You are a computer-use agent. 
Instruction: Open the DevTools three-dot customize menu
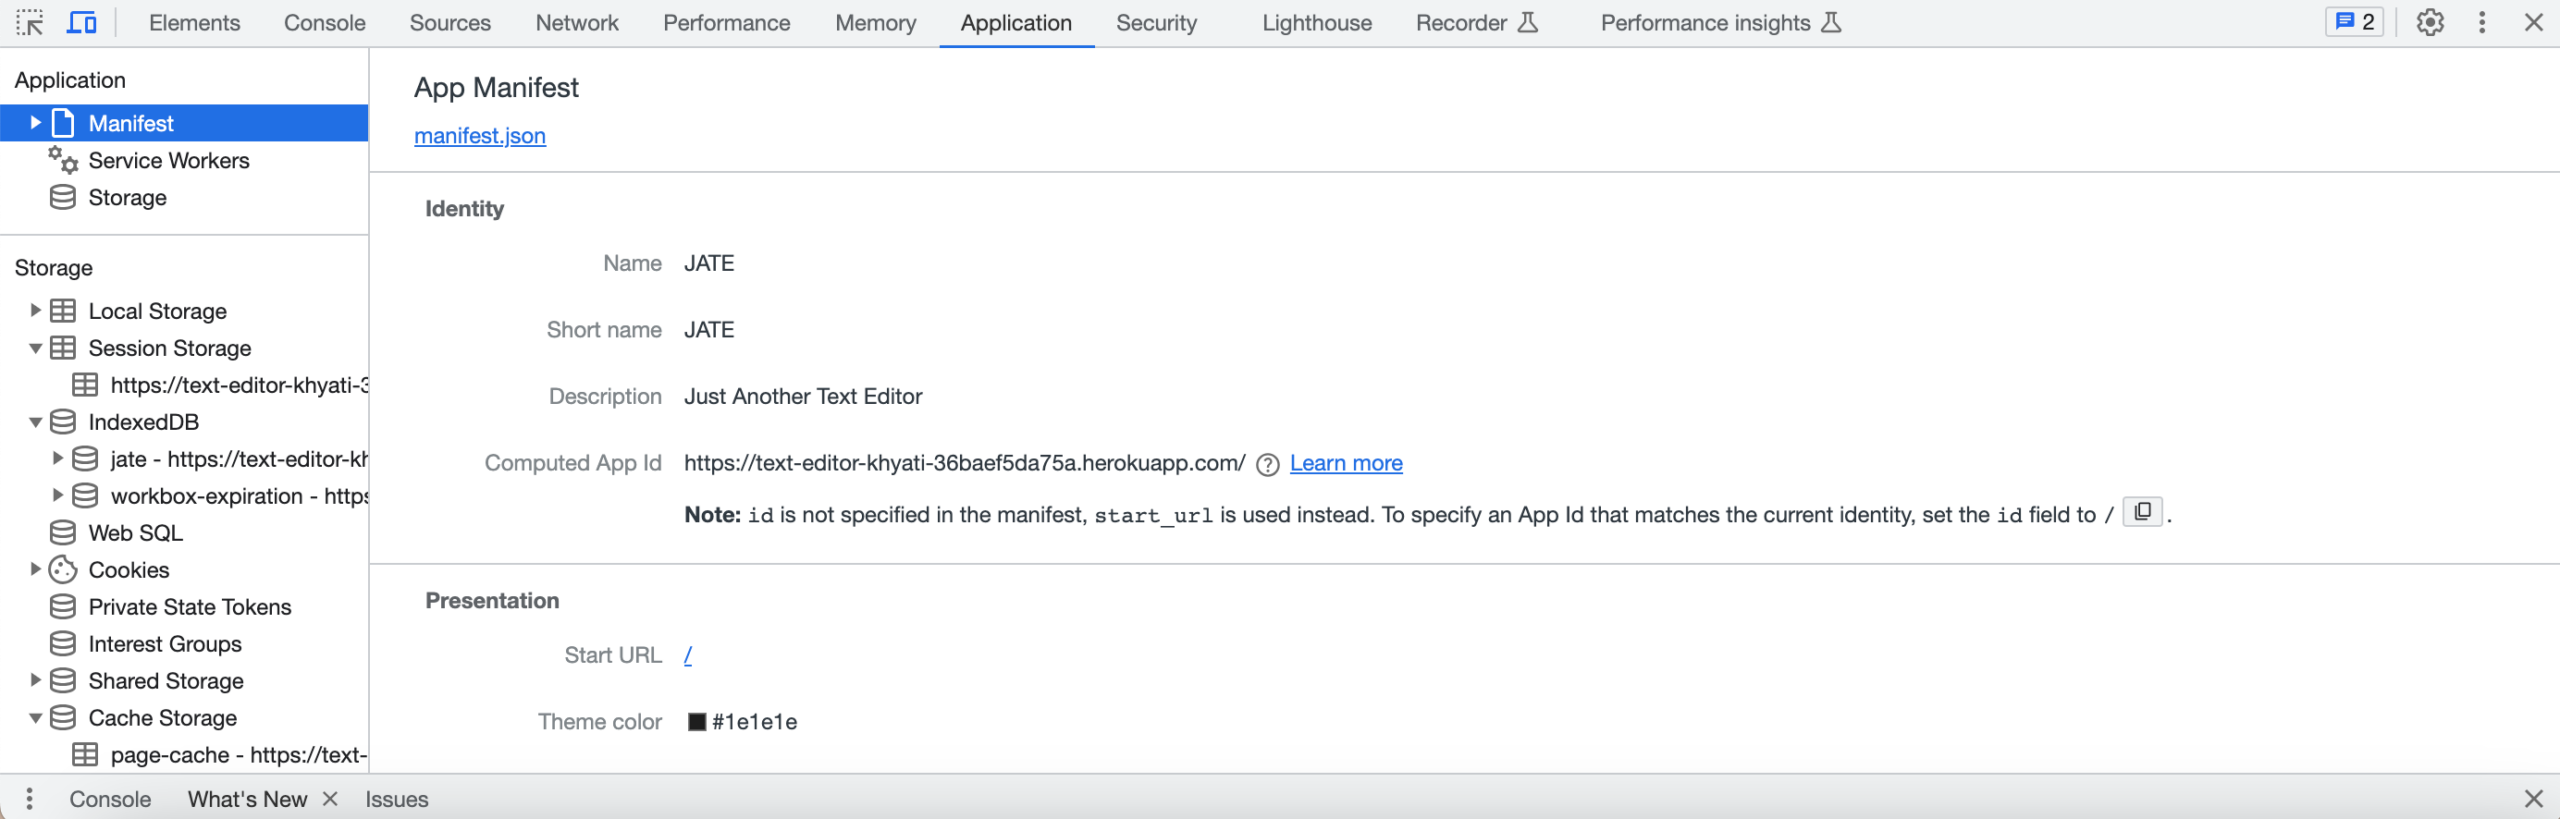pos(2482,22)
